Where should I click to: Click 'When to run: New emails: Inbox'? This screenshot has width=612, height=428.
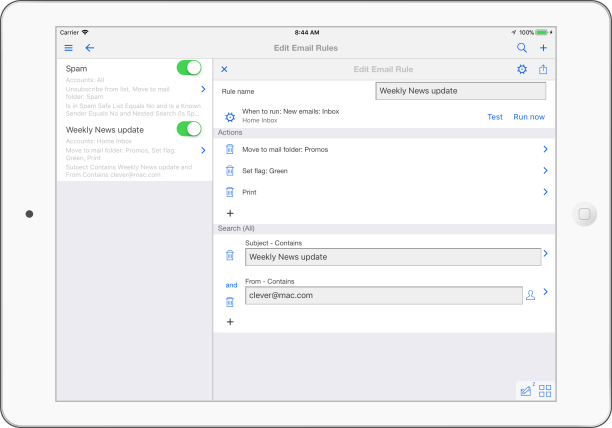pyautogui.click(x=290, y=112)
